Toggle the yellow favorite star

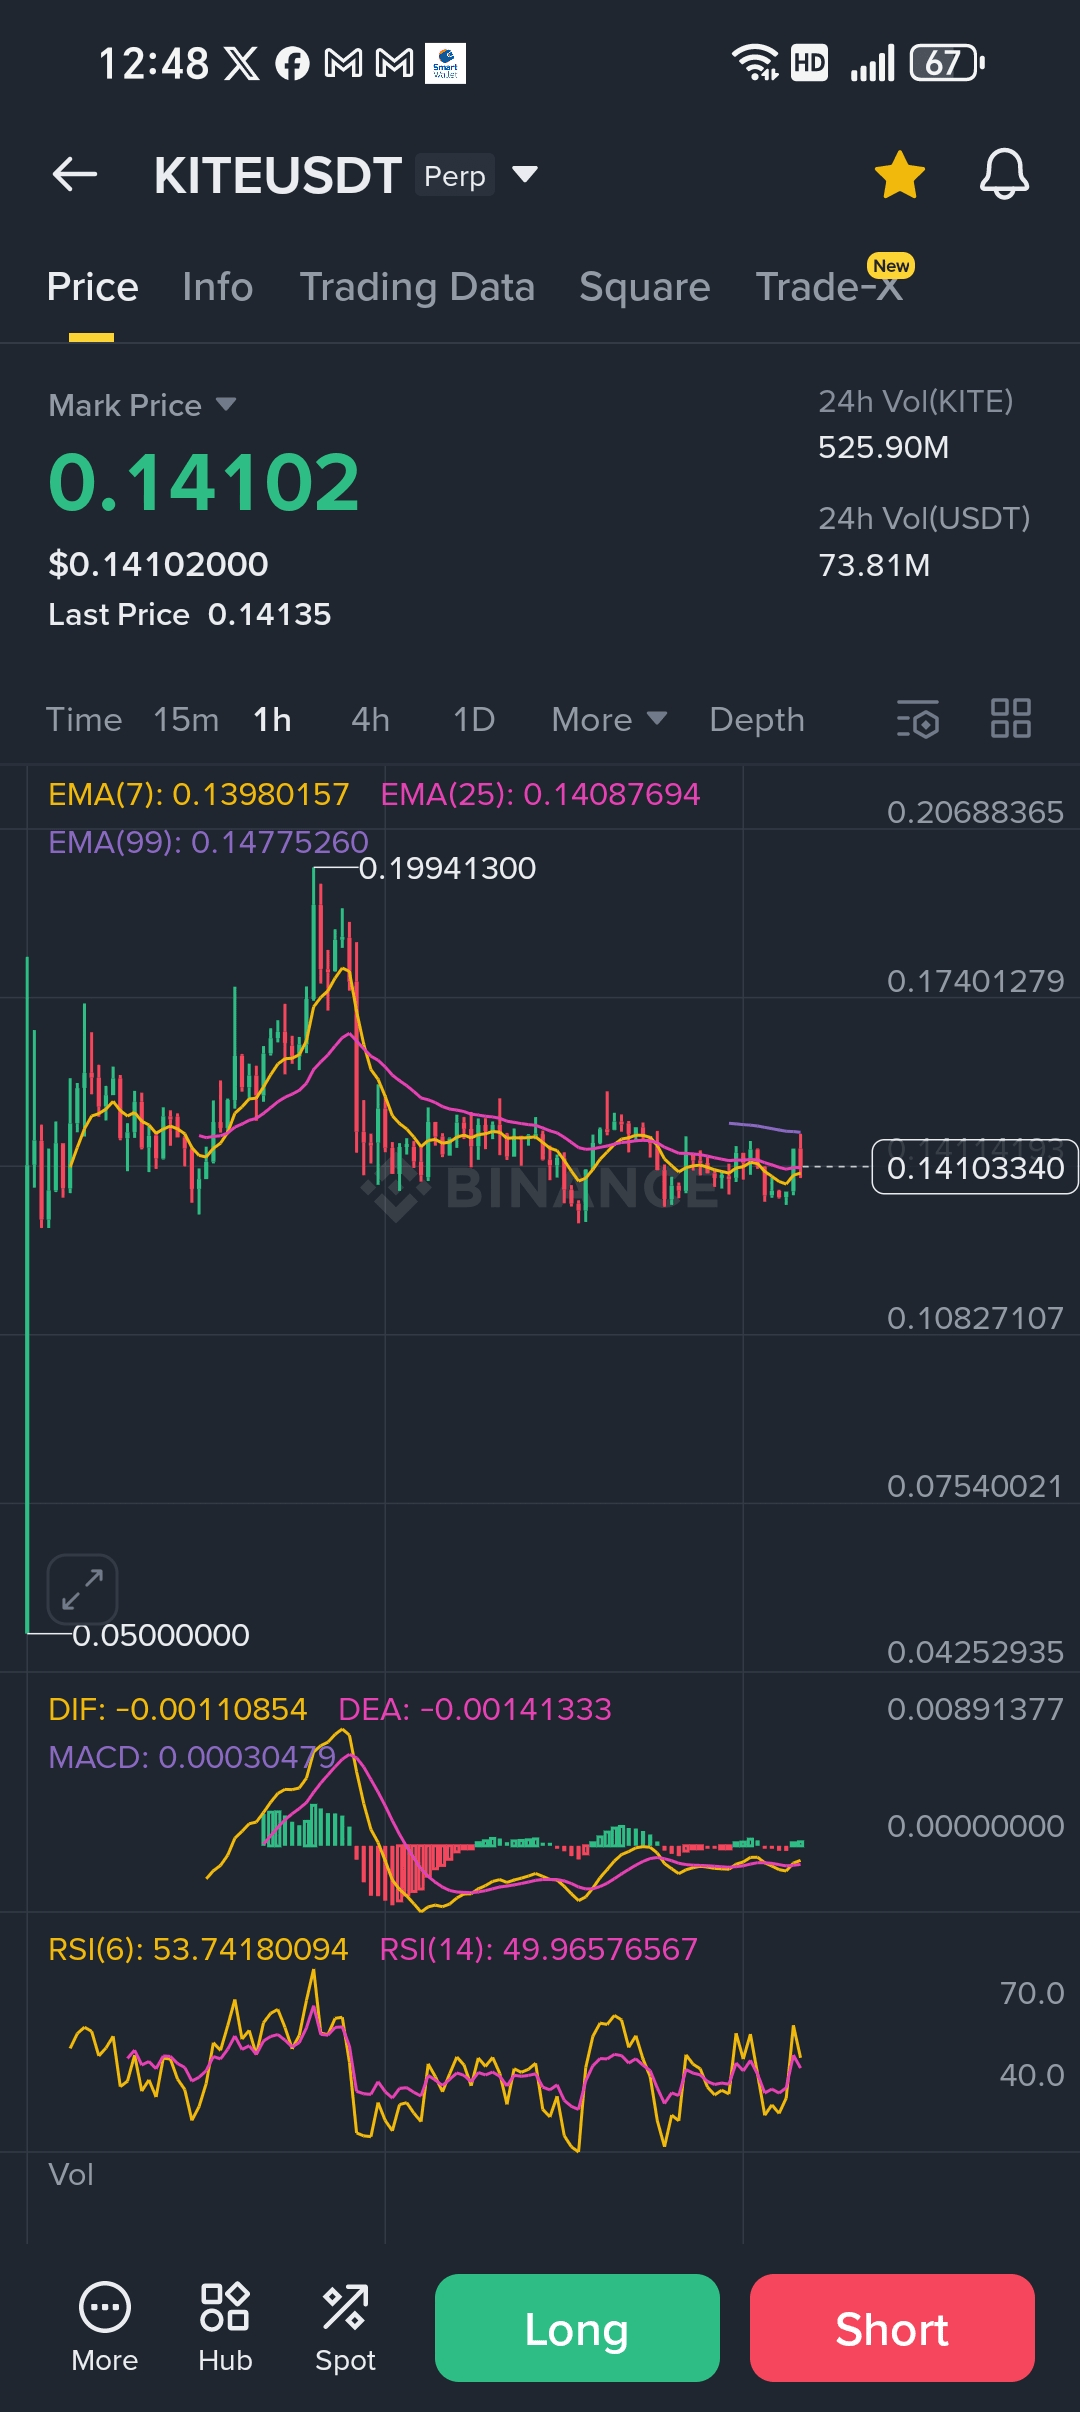(x=900, y=175)
